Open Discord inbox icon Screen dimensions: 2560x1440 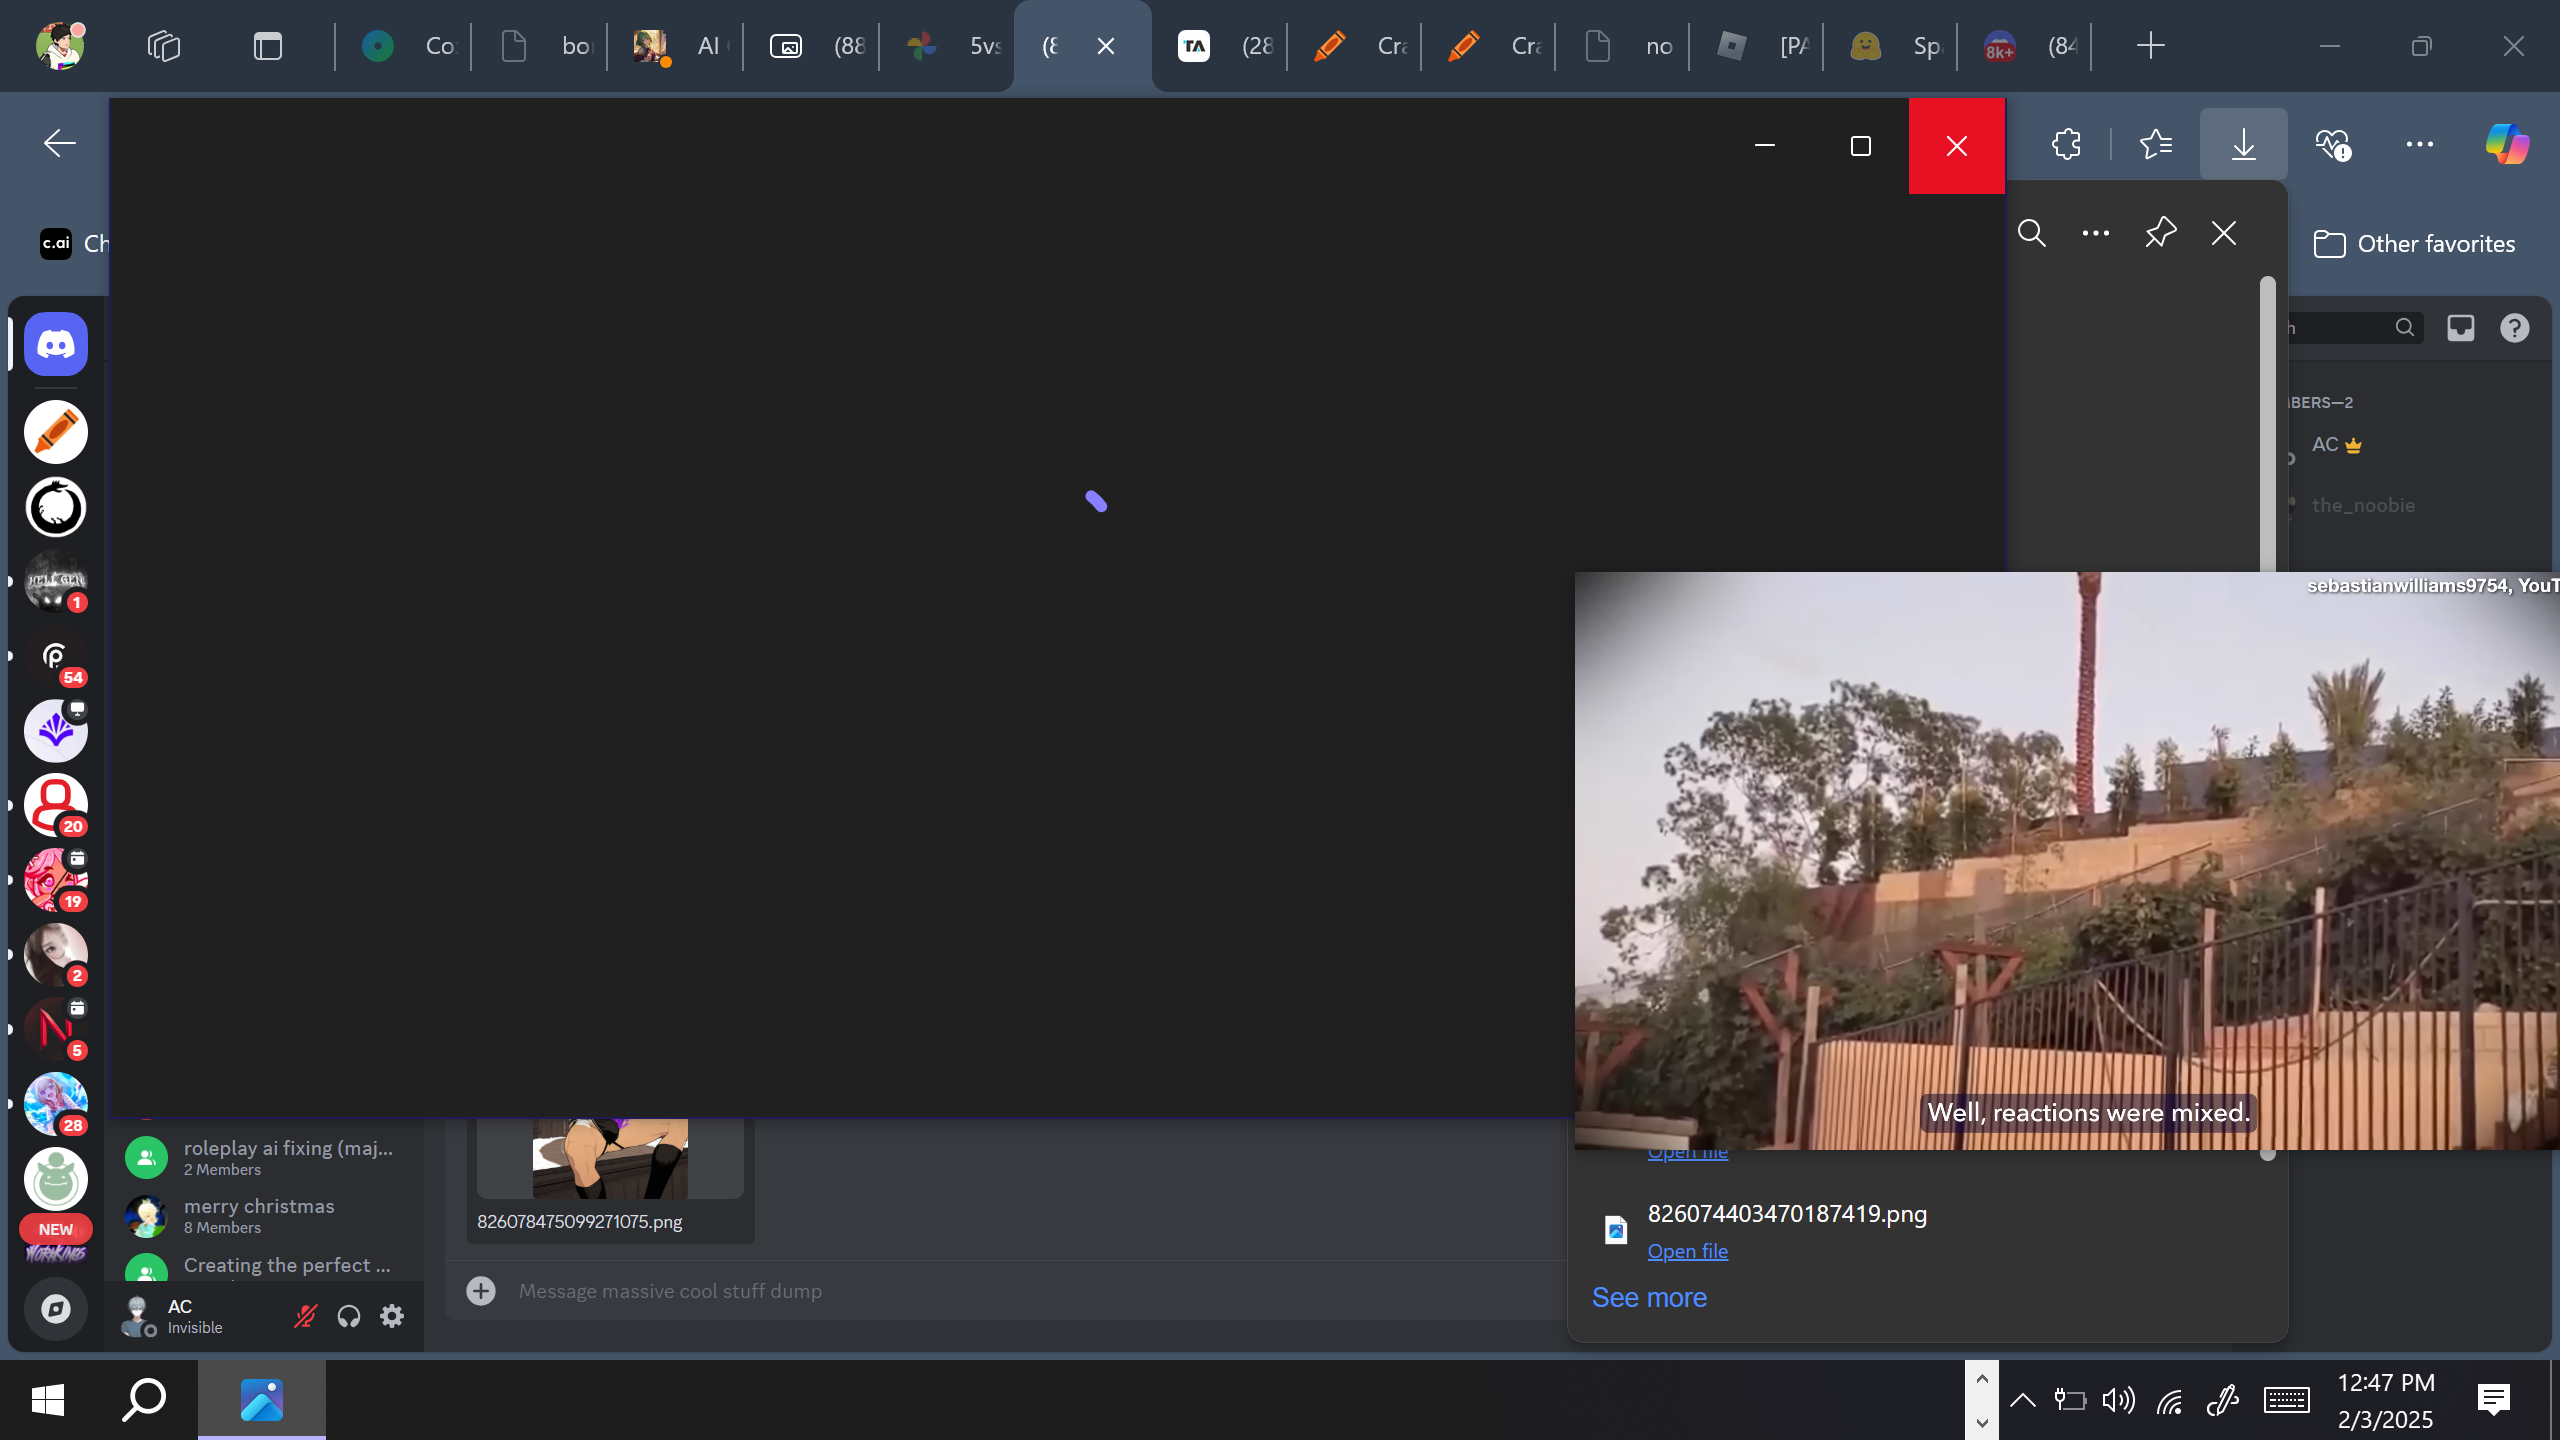click(2461, 328)
